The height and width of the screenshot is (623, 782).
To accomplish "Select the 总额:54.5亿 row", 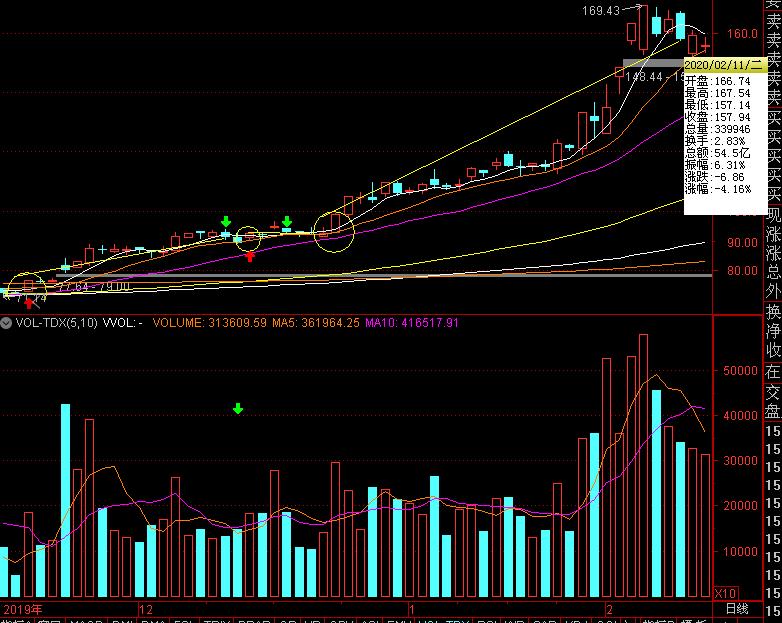I will (x=718, y=153).
